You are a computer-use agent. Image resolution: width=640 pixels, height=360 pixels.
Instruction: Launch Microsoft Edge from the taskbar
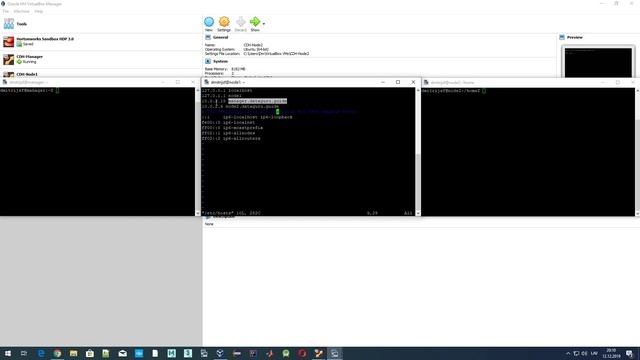[x=41, y=353]
